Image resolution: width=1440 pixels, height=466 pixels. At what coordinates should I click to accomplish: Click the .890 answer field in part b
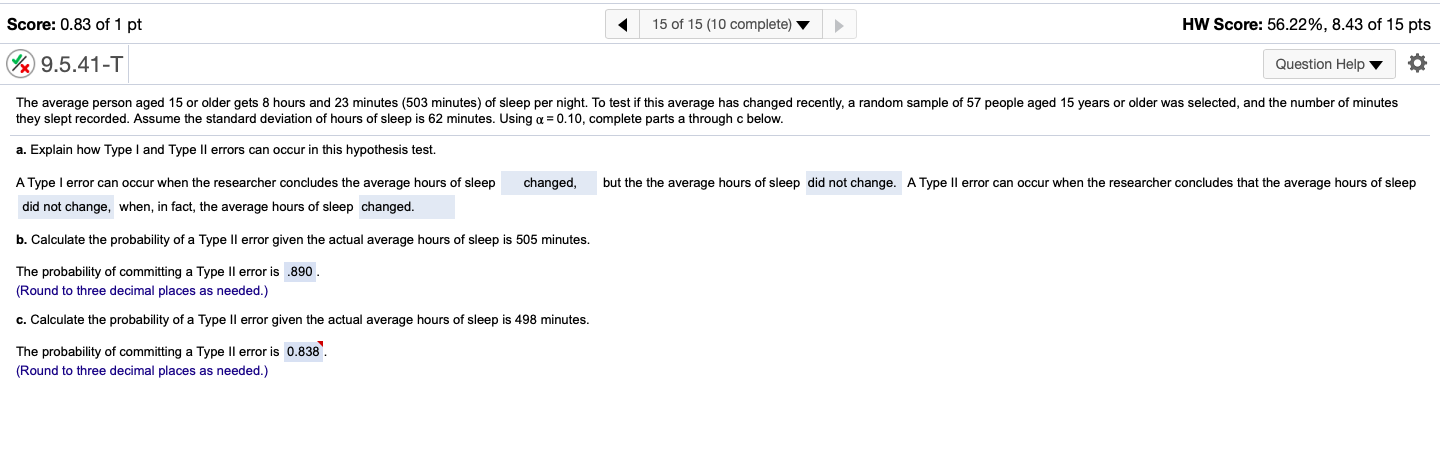pos(300,272)
